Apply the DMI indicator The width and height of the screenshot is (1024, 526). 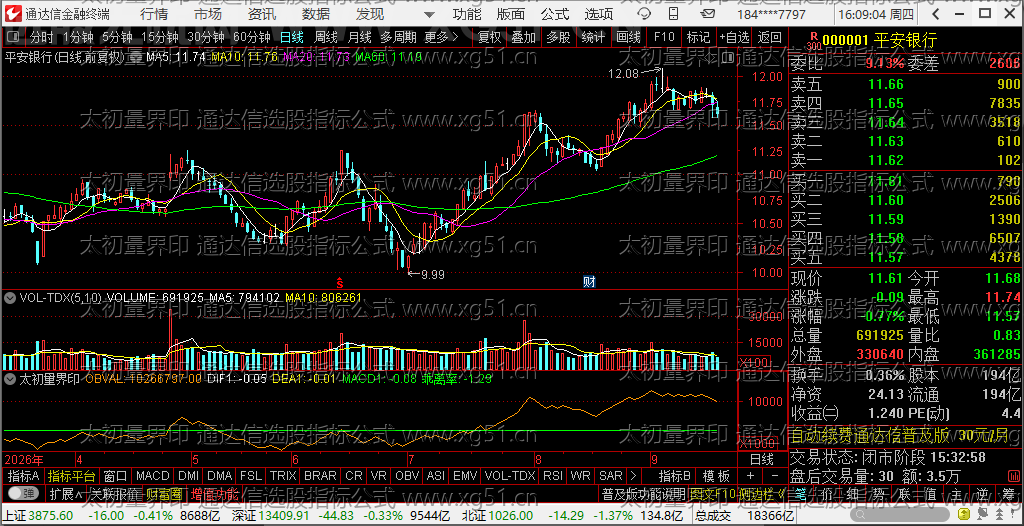189,476
